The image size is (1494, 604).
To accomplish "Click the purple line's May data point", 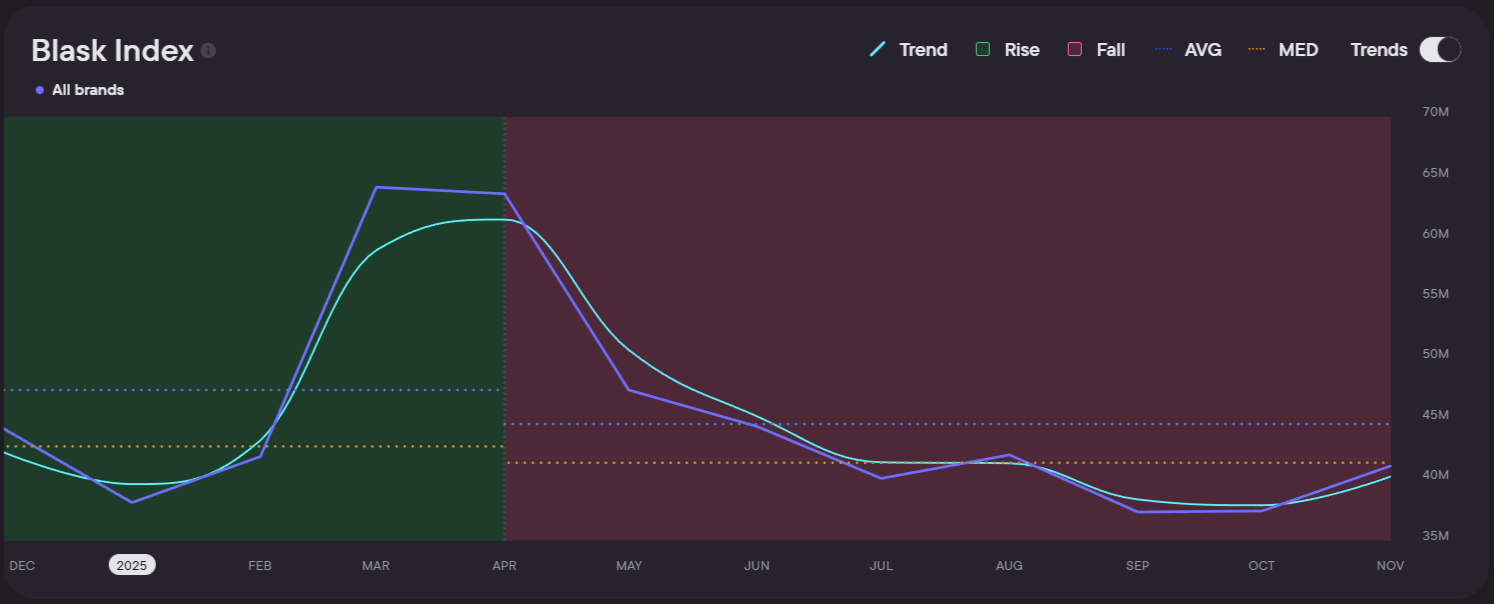I will point(629,390).
